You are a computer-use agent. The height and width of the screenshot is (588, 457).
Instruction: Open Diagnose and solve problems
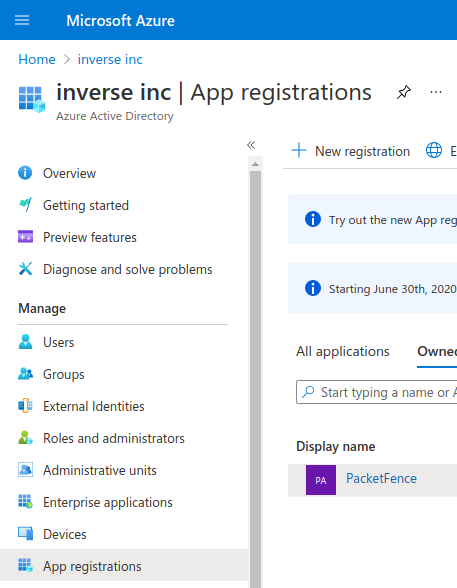click(127, 270)
